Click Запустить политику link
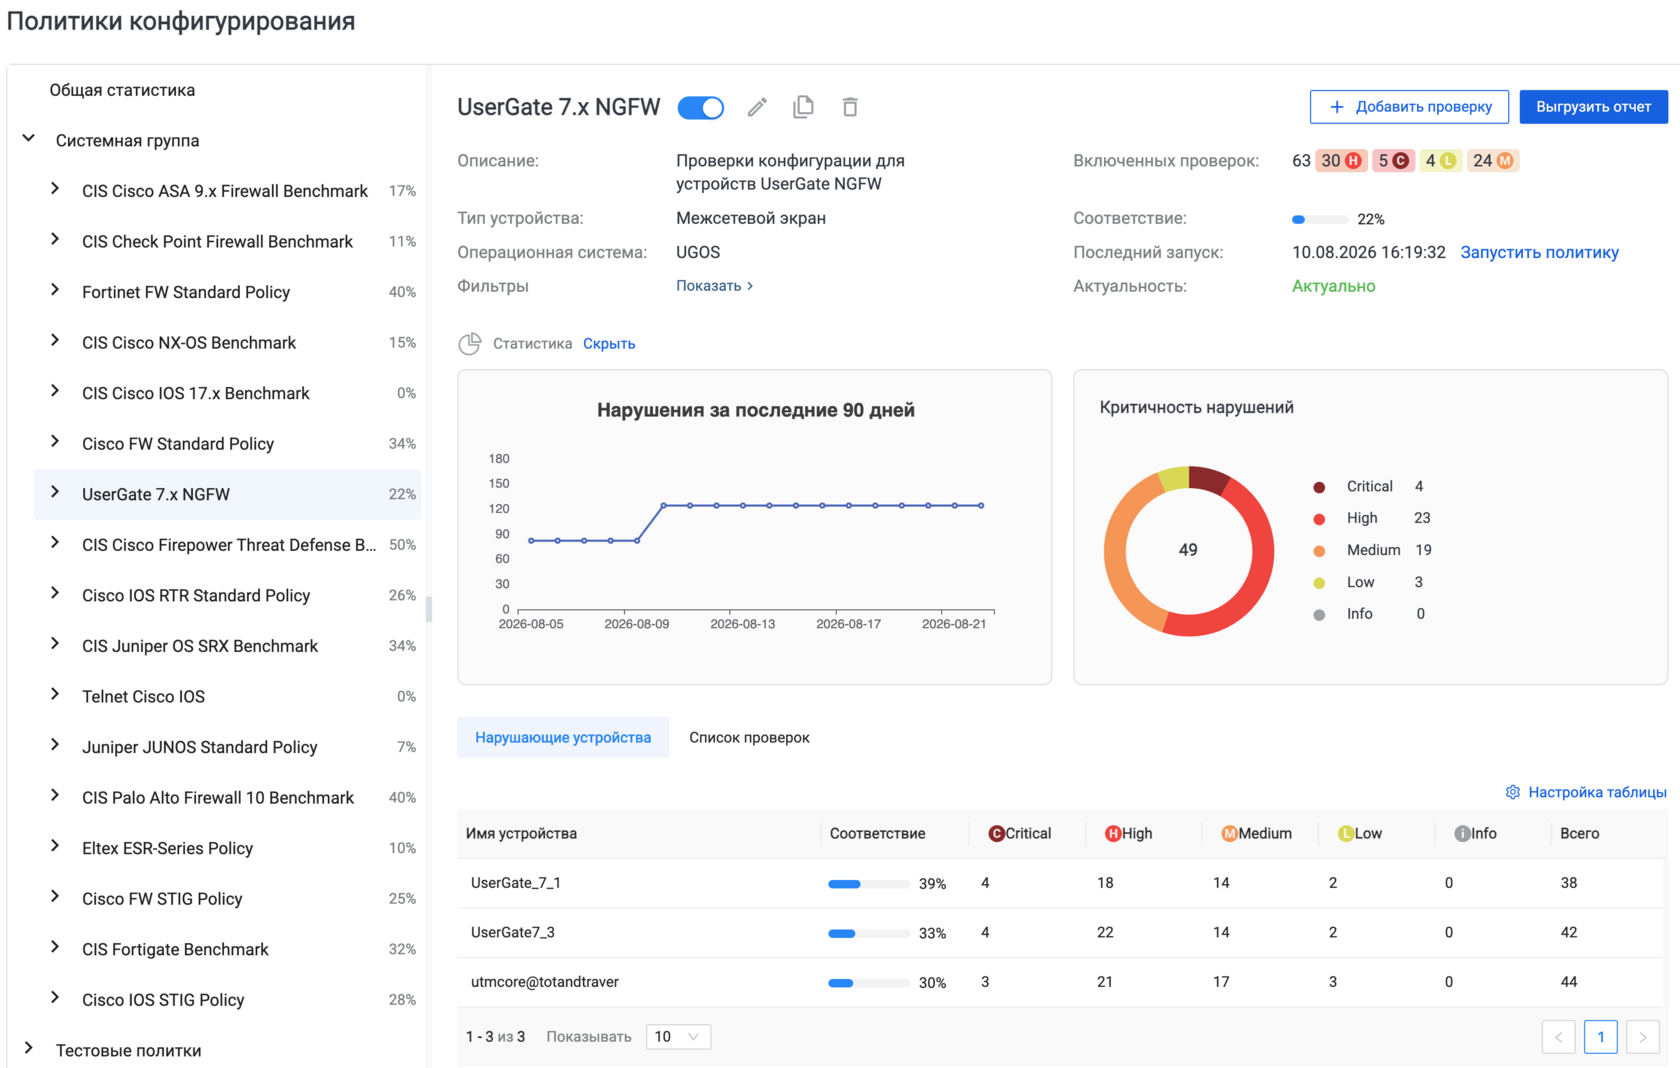Screen dimensions: 1680x1068 point(1539,252)
